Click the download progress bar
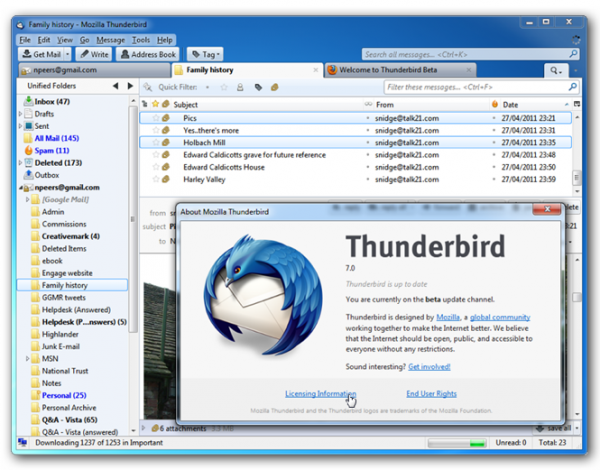The width and height of the screenshot is (600, 470). tap(457, 443)
